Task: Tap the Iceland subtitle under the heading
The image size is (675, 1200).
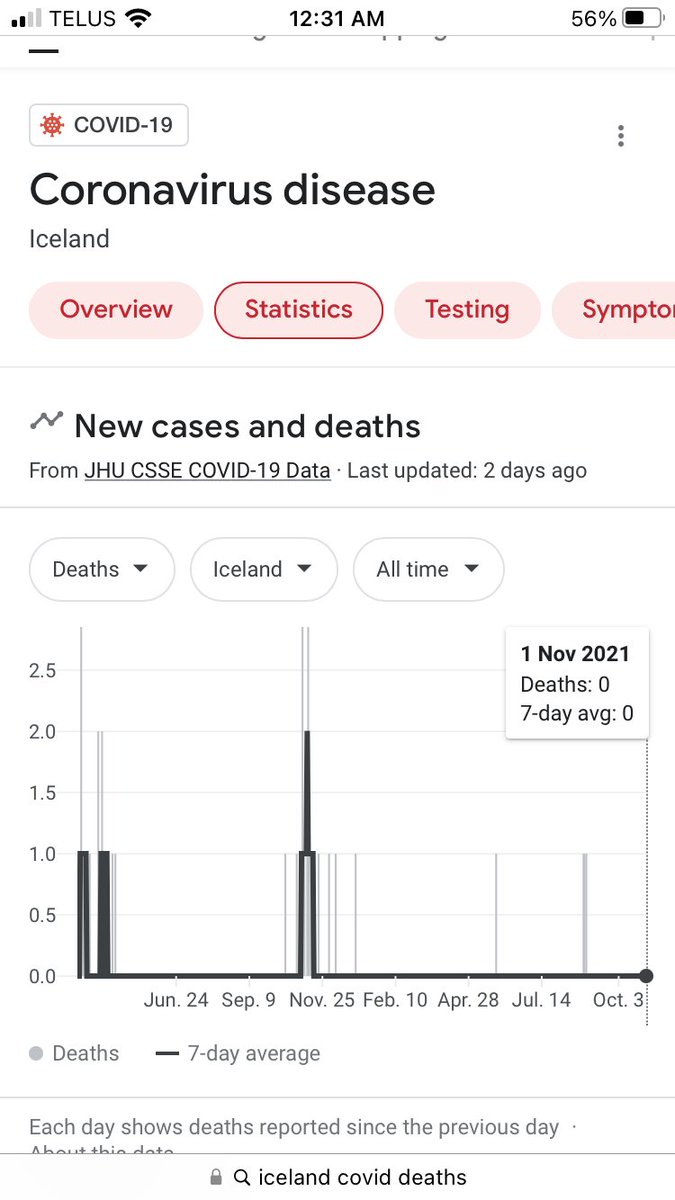Action: [69, 240]
